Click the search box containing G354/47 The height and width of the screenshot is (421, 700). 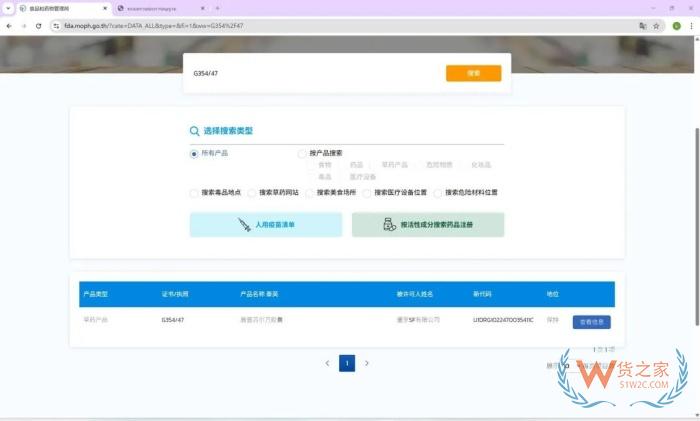(x=315, y=73)
